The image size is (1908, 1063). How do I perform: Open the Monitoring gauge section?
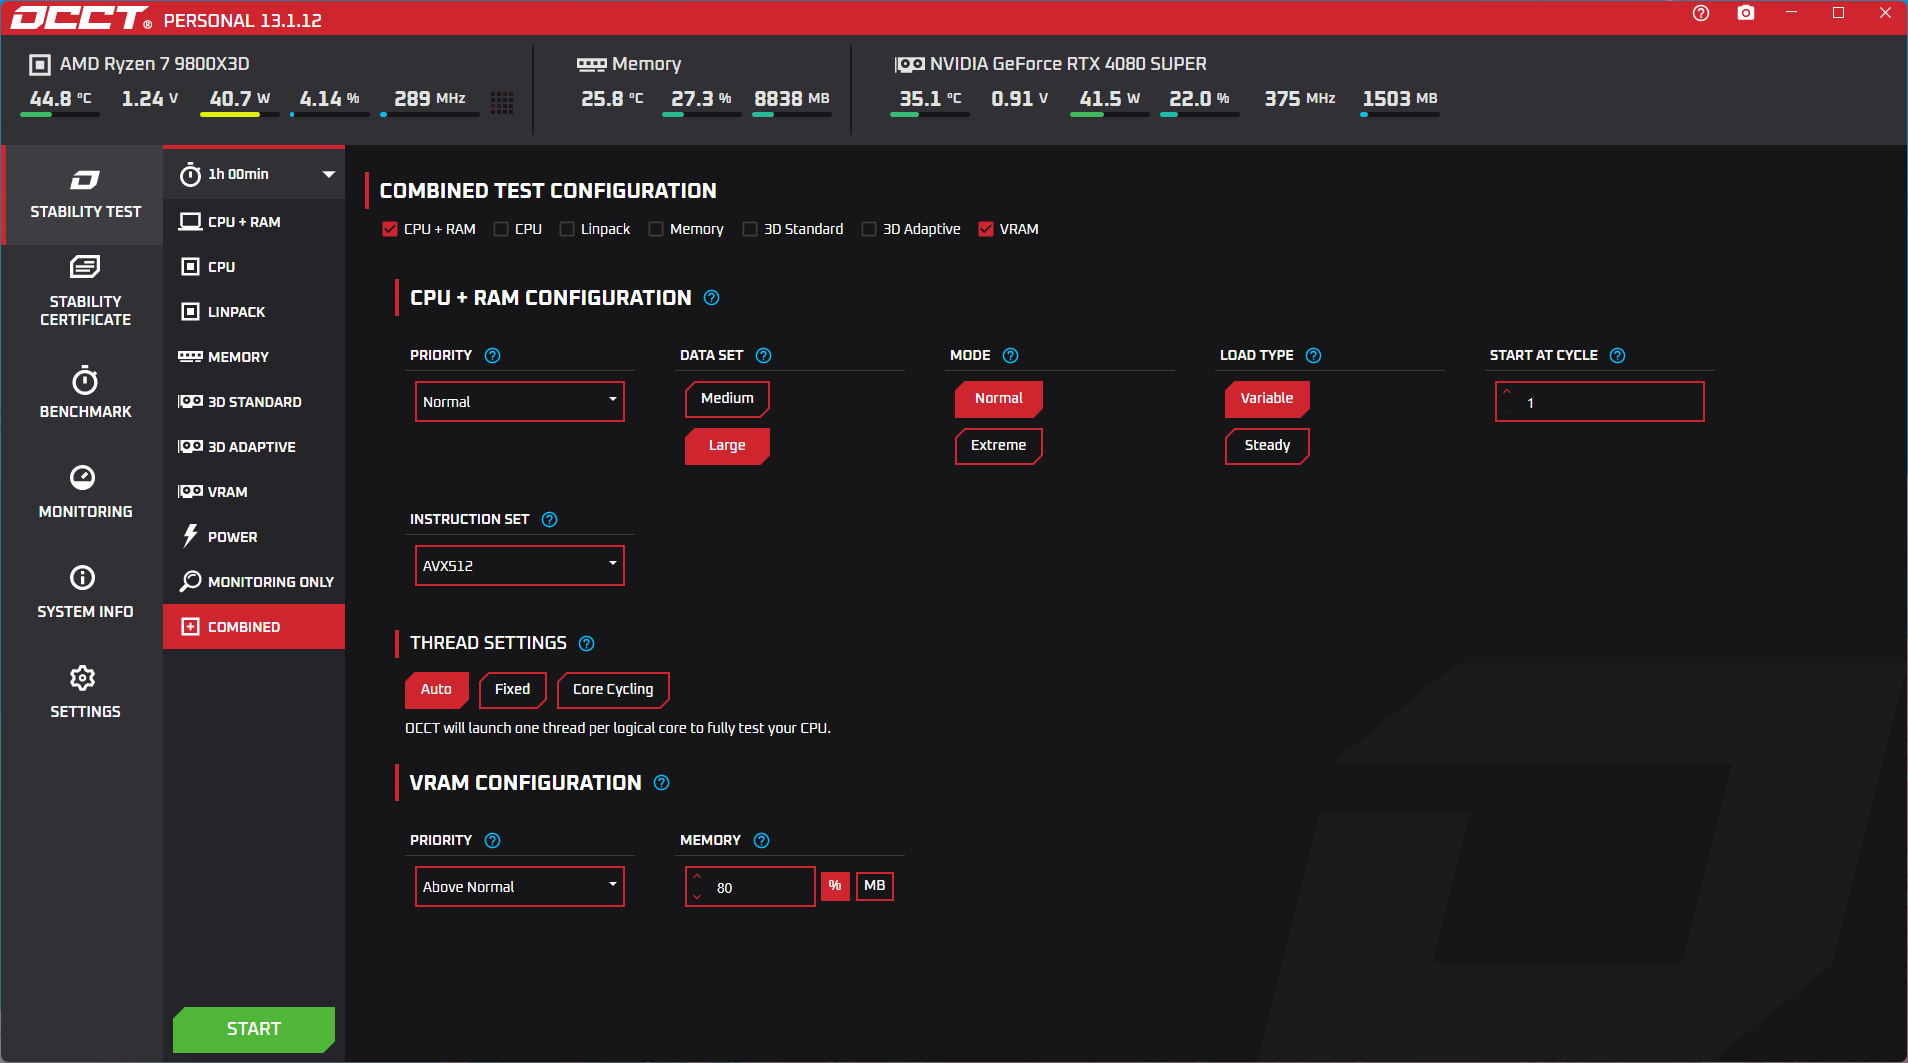point(85,491)
